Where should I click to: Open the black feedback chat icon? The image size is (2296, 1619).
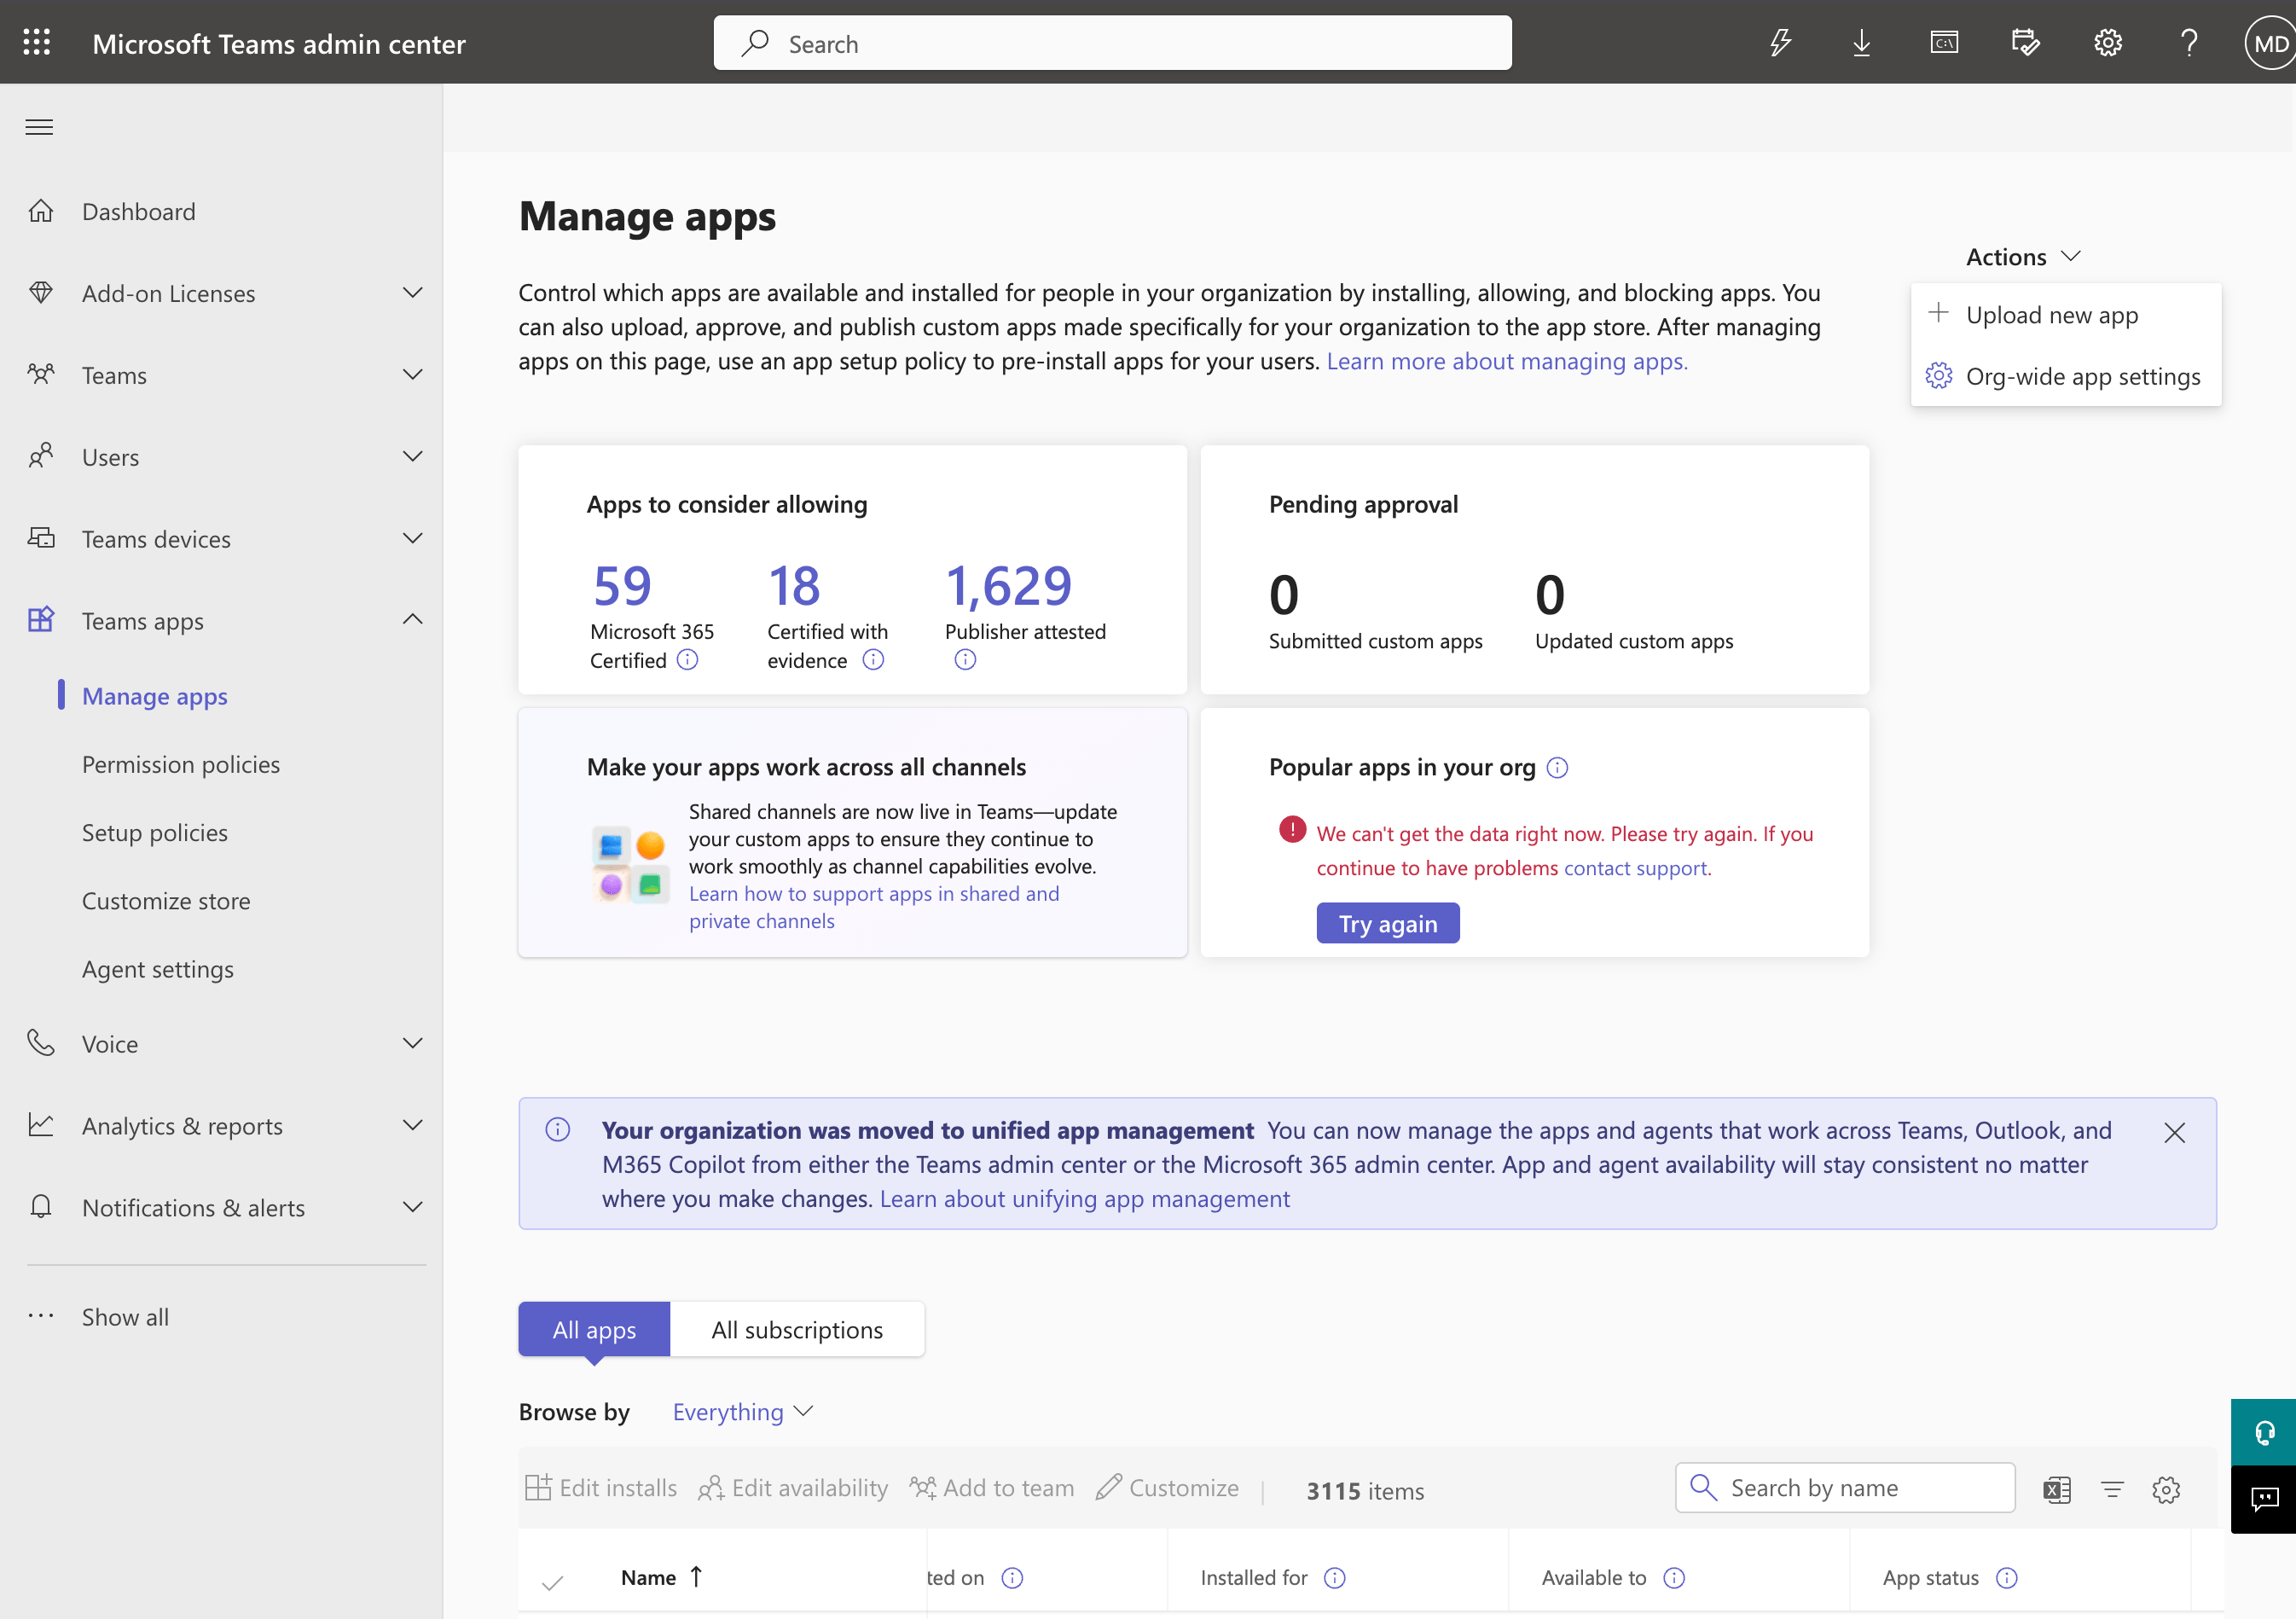2264,1498
